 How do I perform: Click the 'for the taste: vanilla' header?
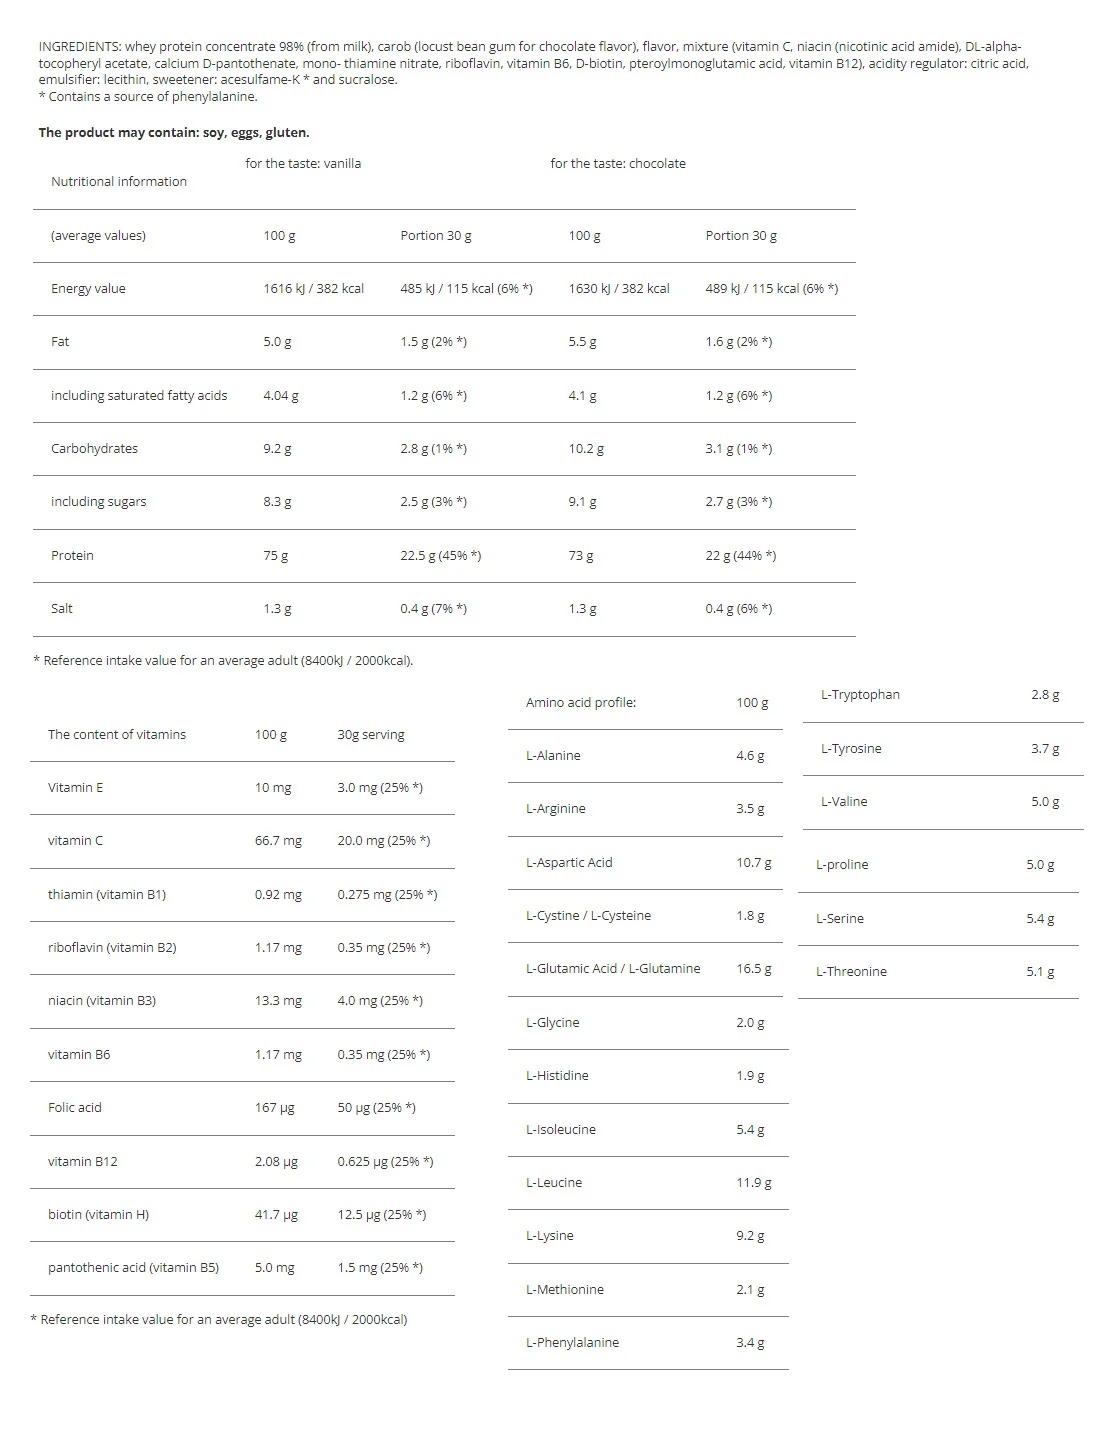303,163
